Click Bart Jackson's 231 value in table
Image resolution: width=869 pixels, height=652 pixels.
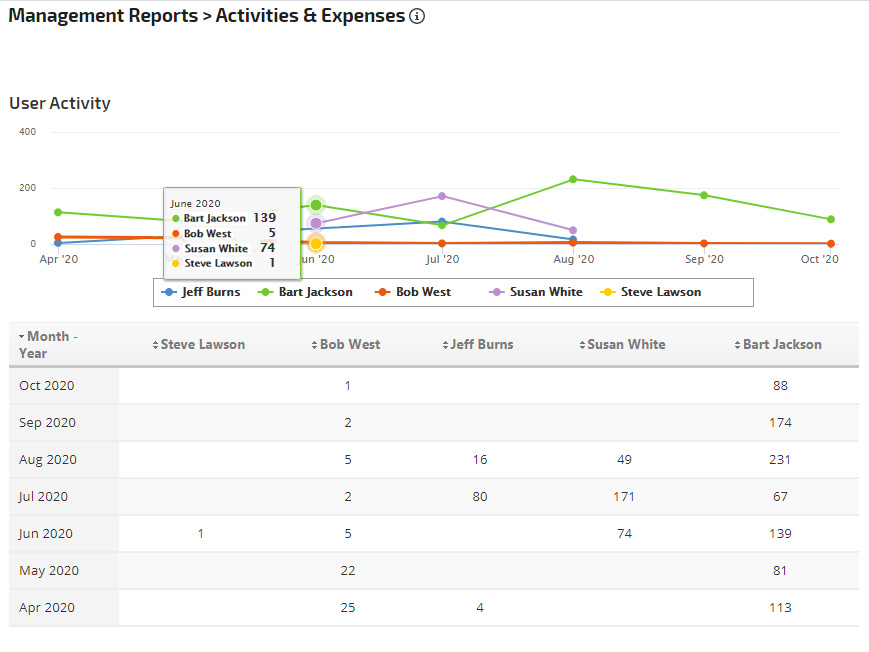pyautogui.click(x=780, y=460)
